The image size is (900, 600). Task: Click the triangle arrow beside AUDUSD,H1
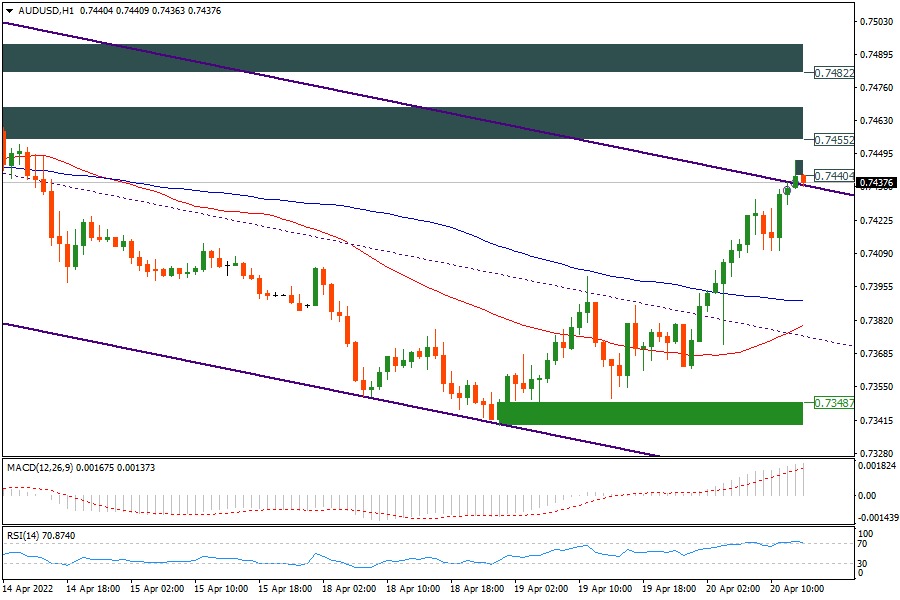(x=10, y=10)
